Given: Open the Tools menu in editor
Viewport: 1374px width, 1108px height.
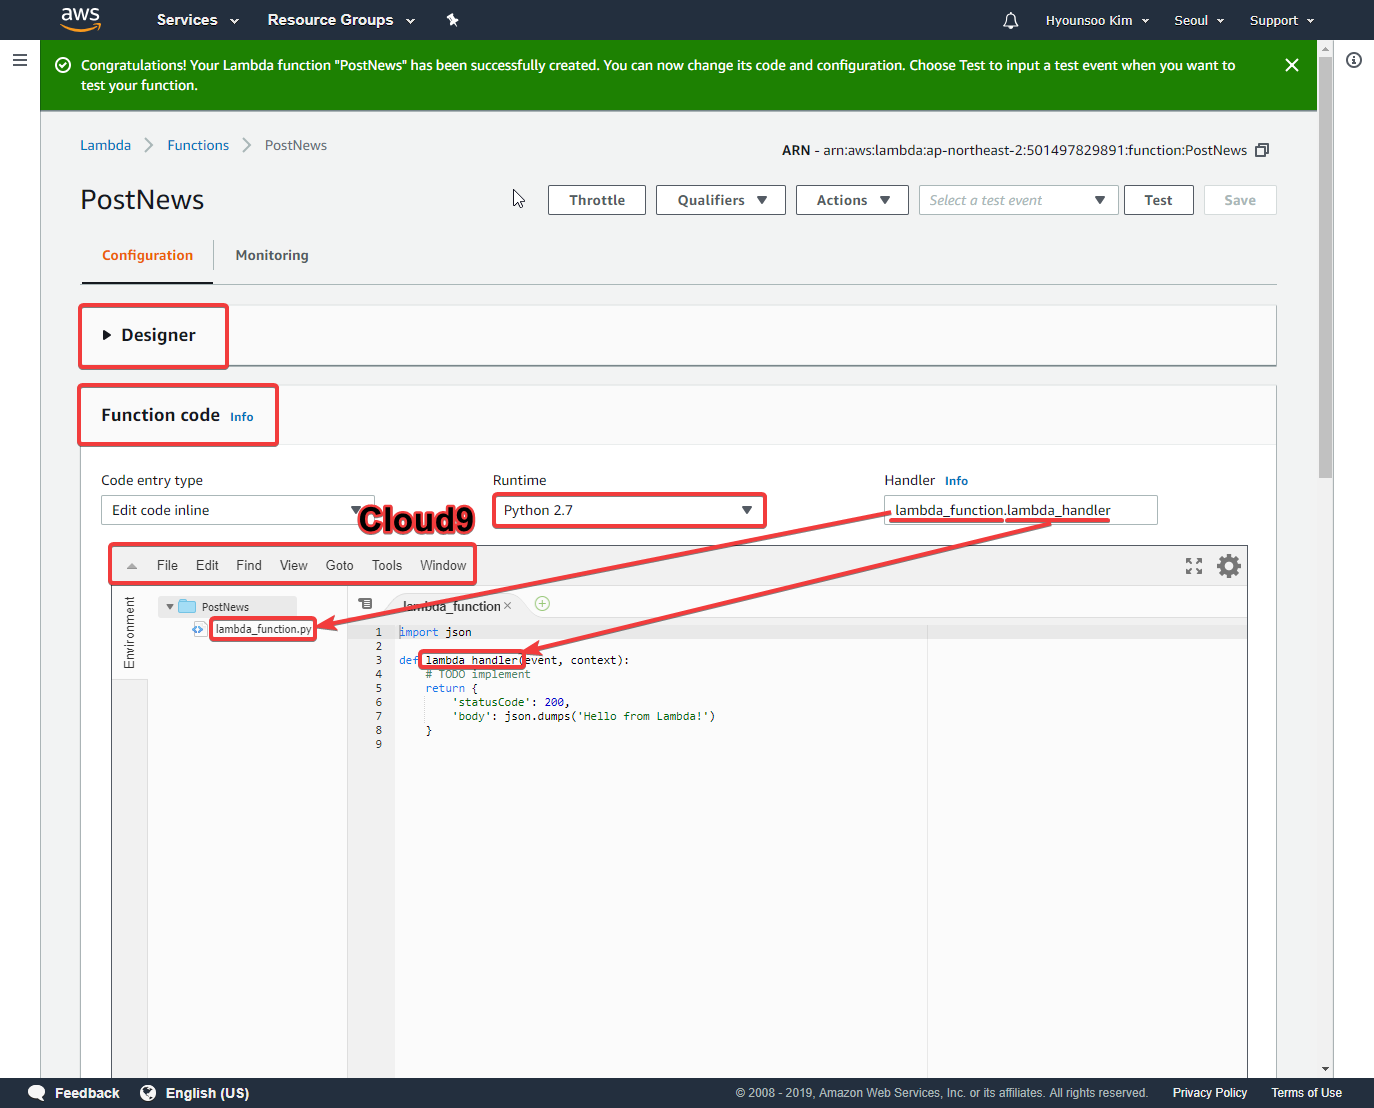Looking at the screenshot, I should [x=387, y=565].
